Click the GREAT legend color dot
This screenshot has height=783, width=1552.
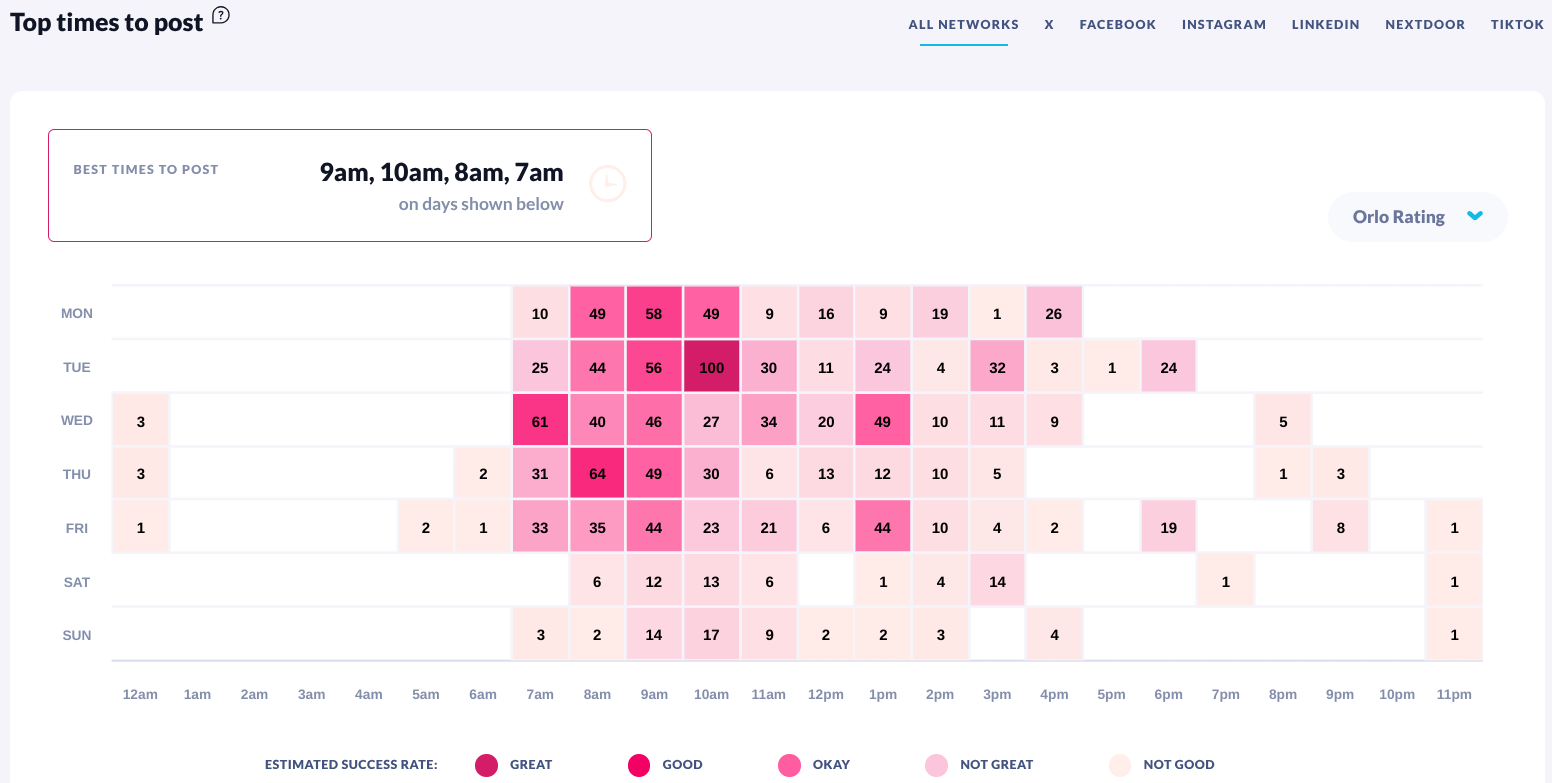[x=487, y=765]
